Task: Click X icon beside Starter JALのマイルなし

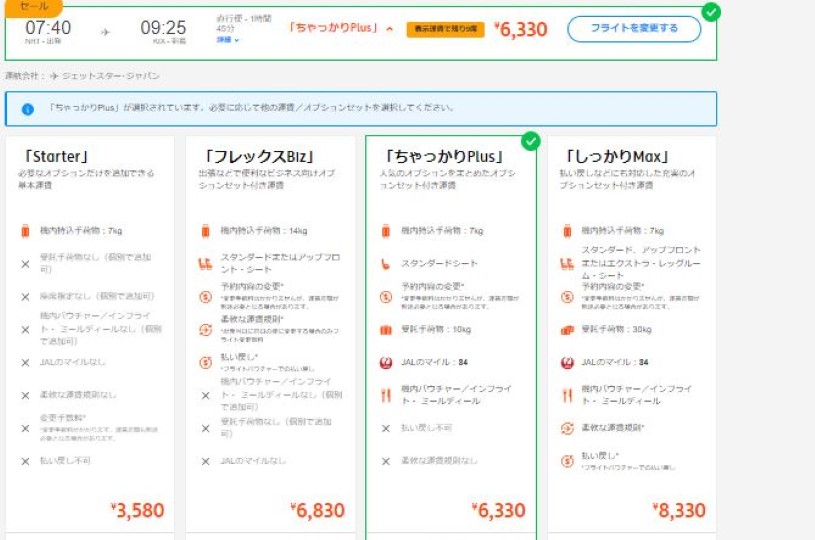Action: tap(25, 363)
